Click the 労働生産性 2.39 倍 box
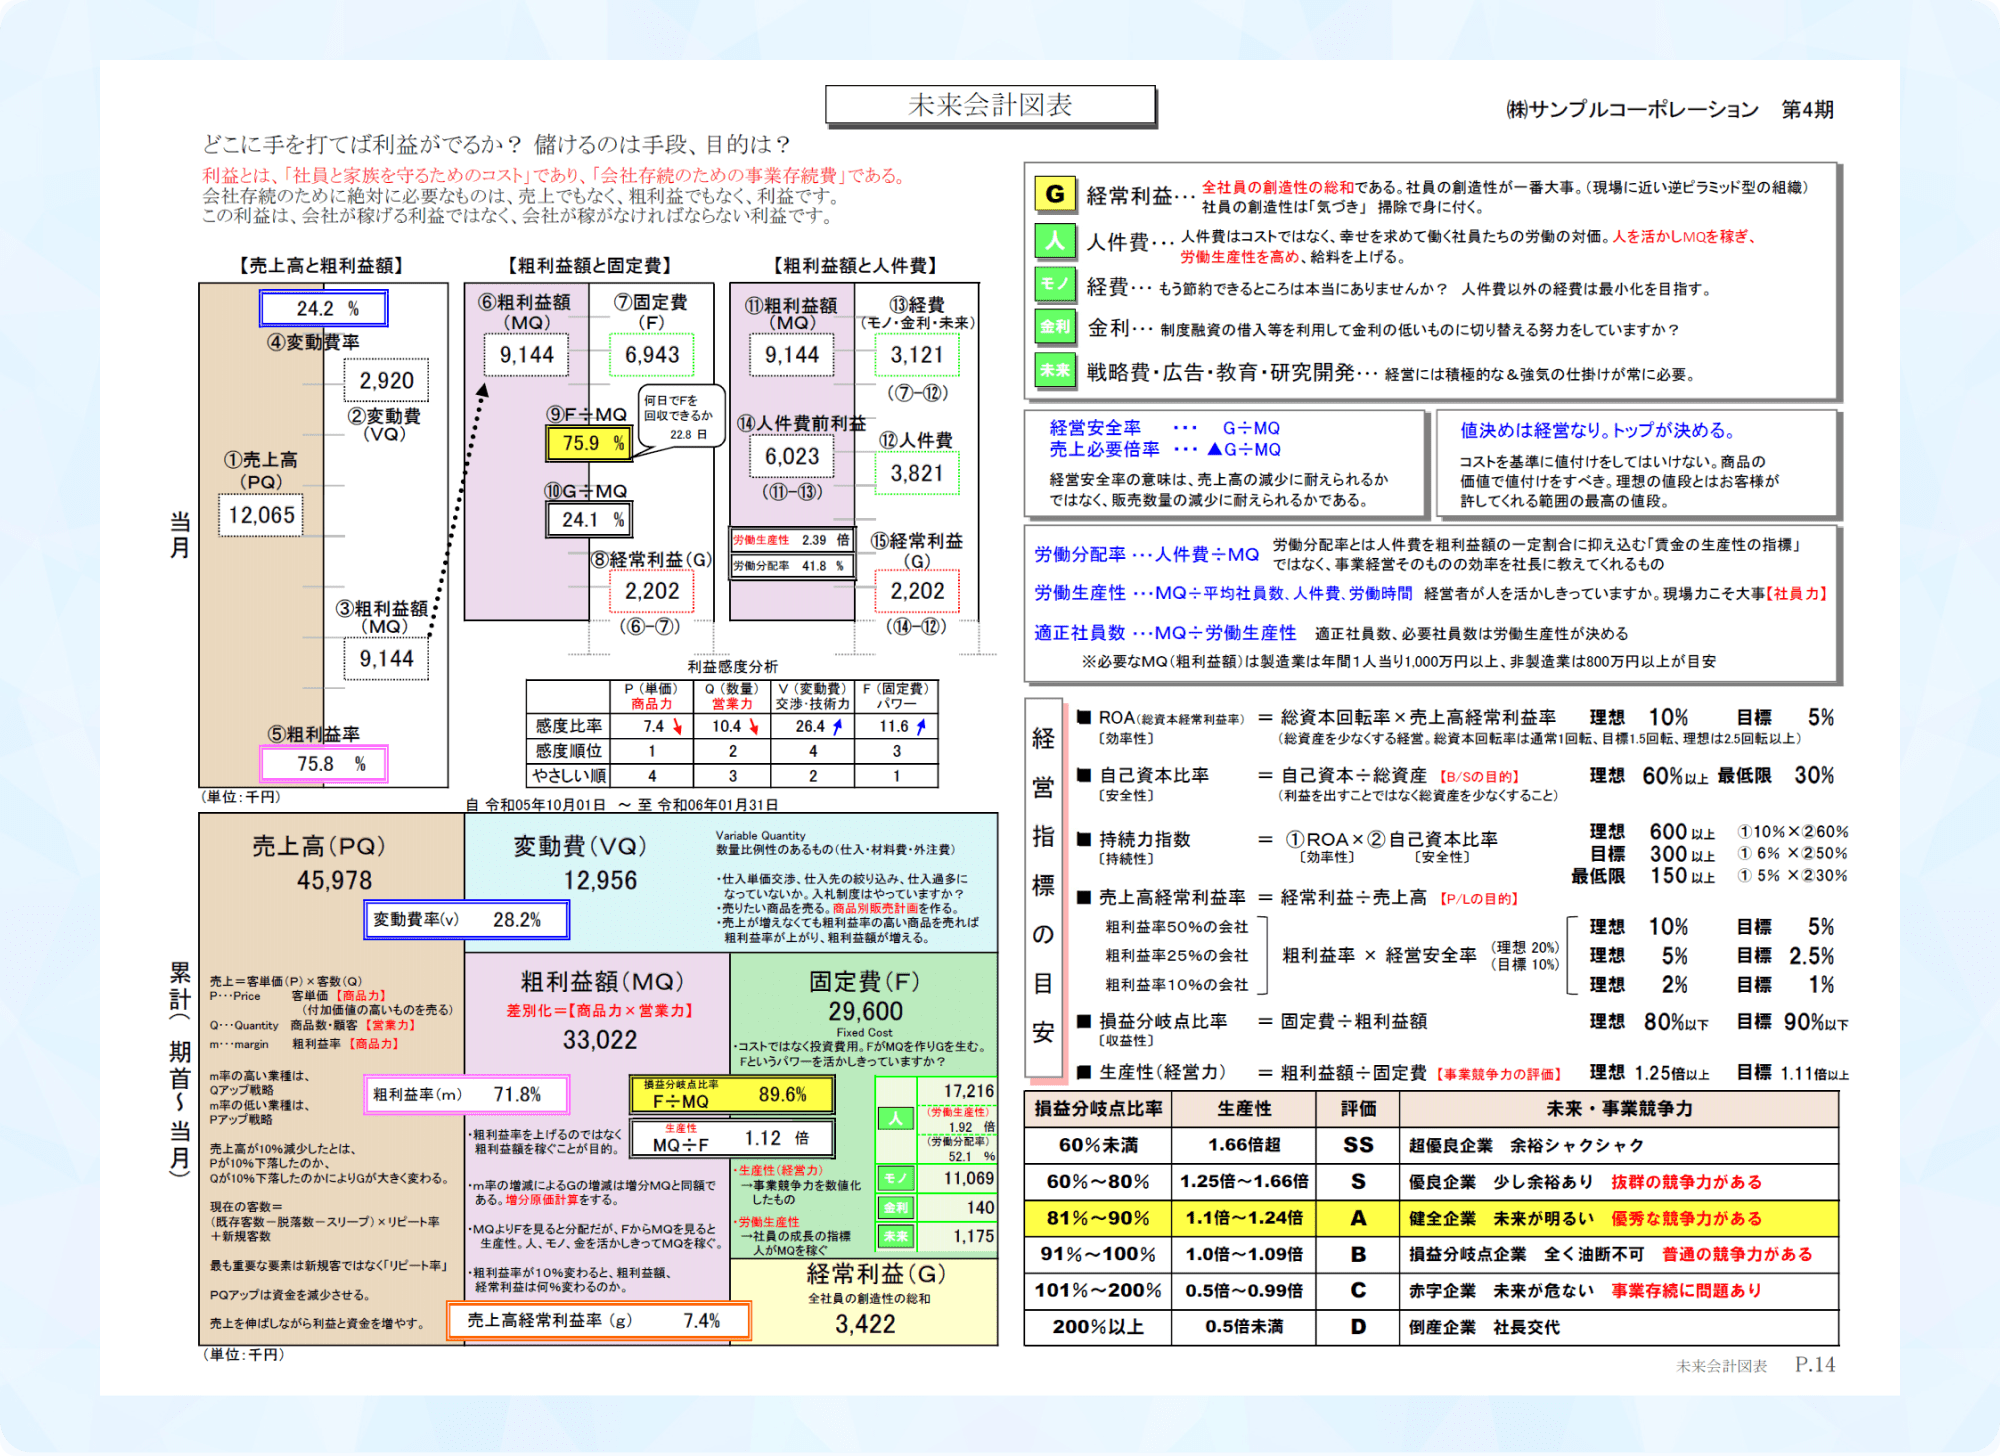 tap(792, 540)
